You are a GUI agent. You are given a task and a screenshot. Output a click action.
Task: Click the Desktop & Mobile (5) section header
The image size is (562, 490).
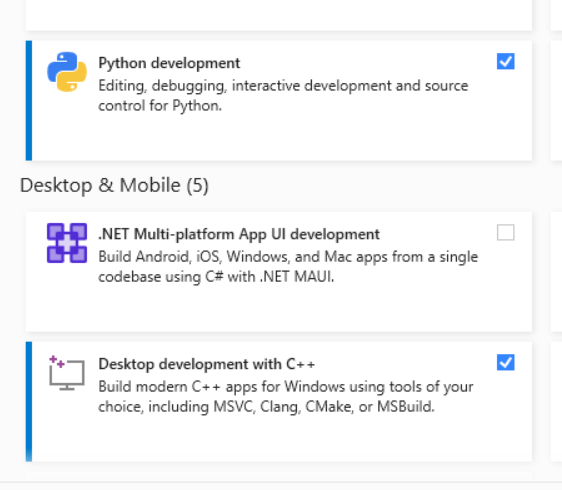pos(114,186)
